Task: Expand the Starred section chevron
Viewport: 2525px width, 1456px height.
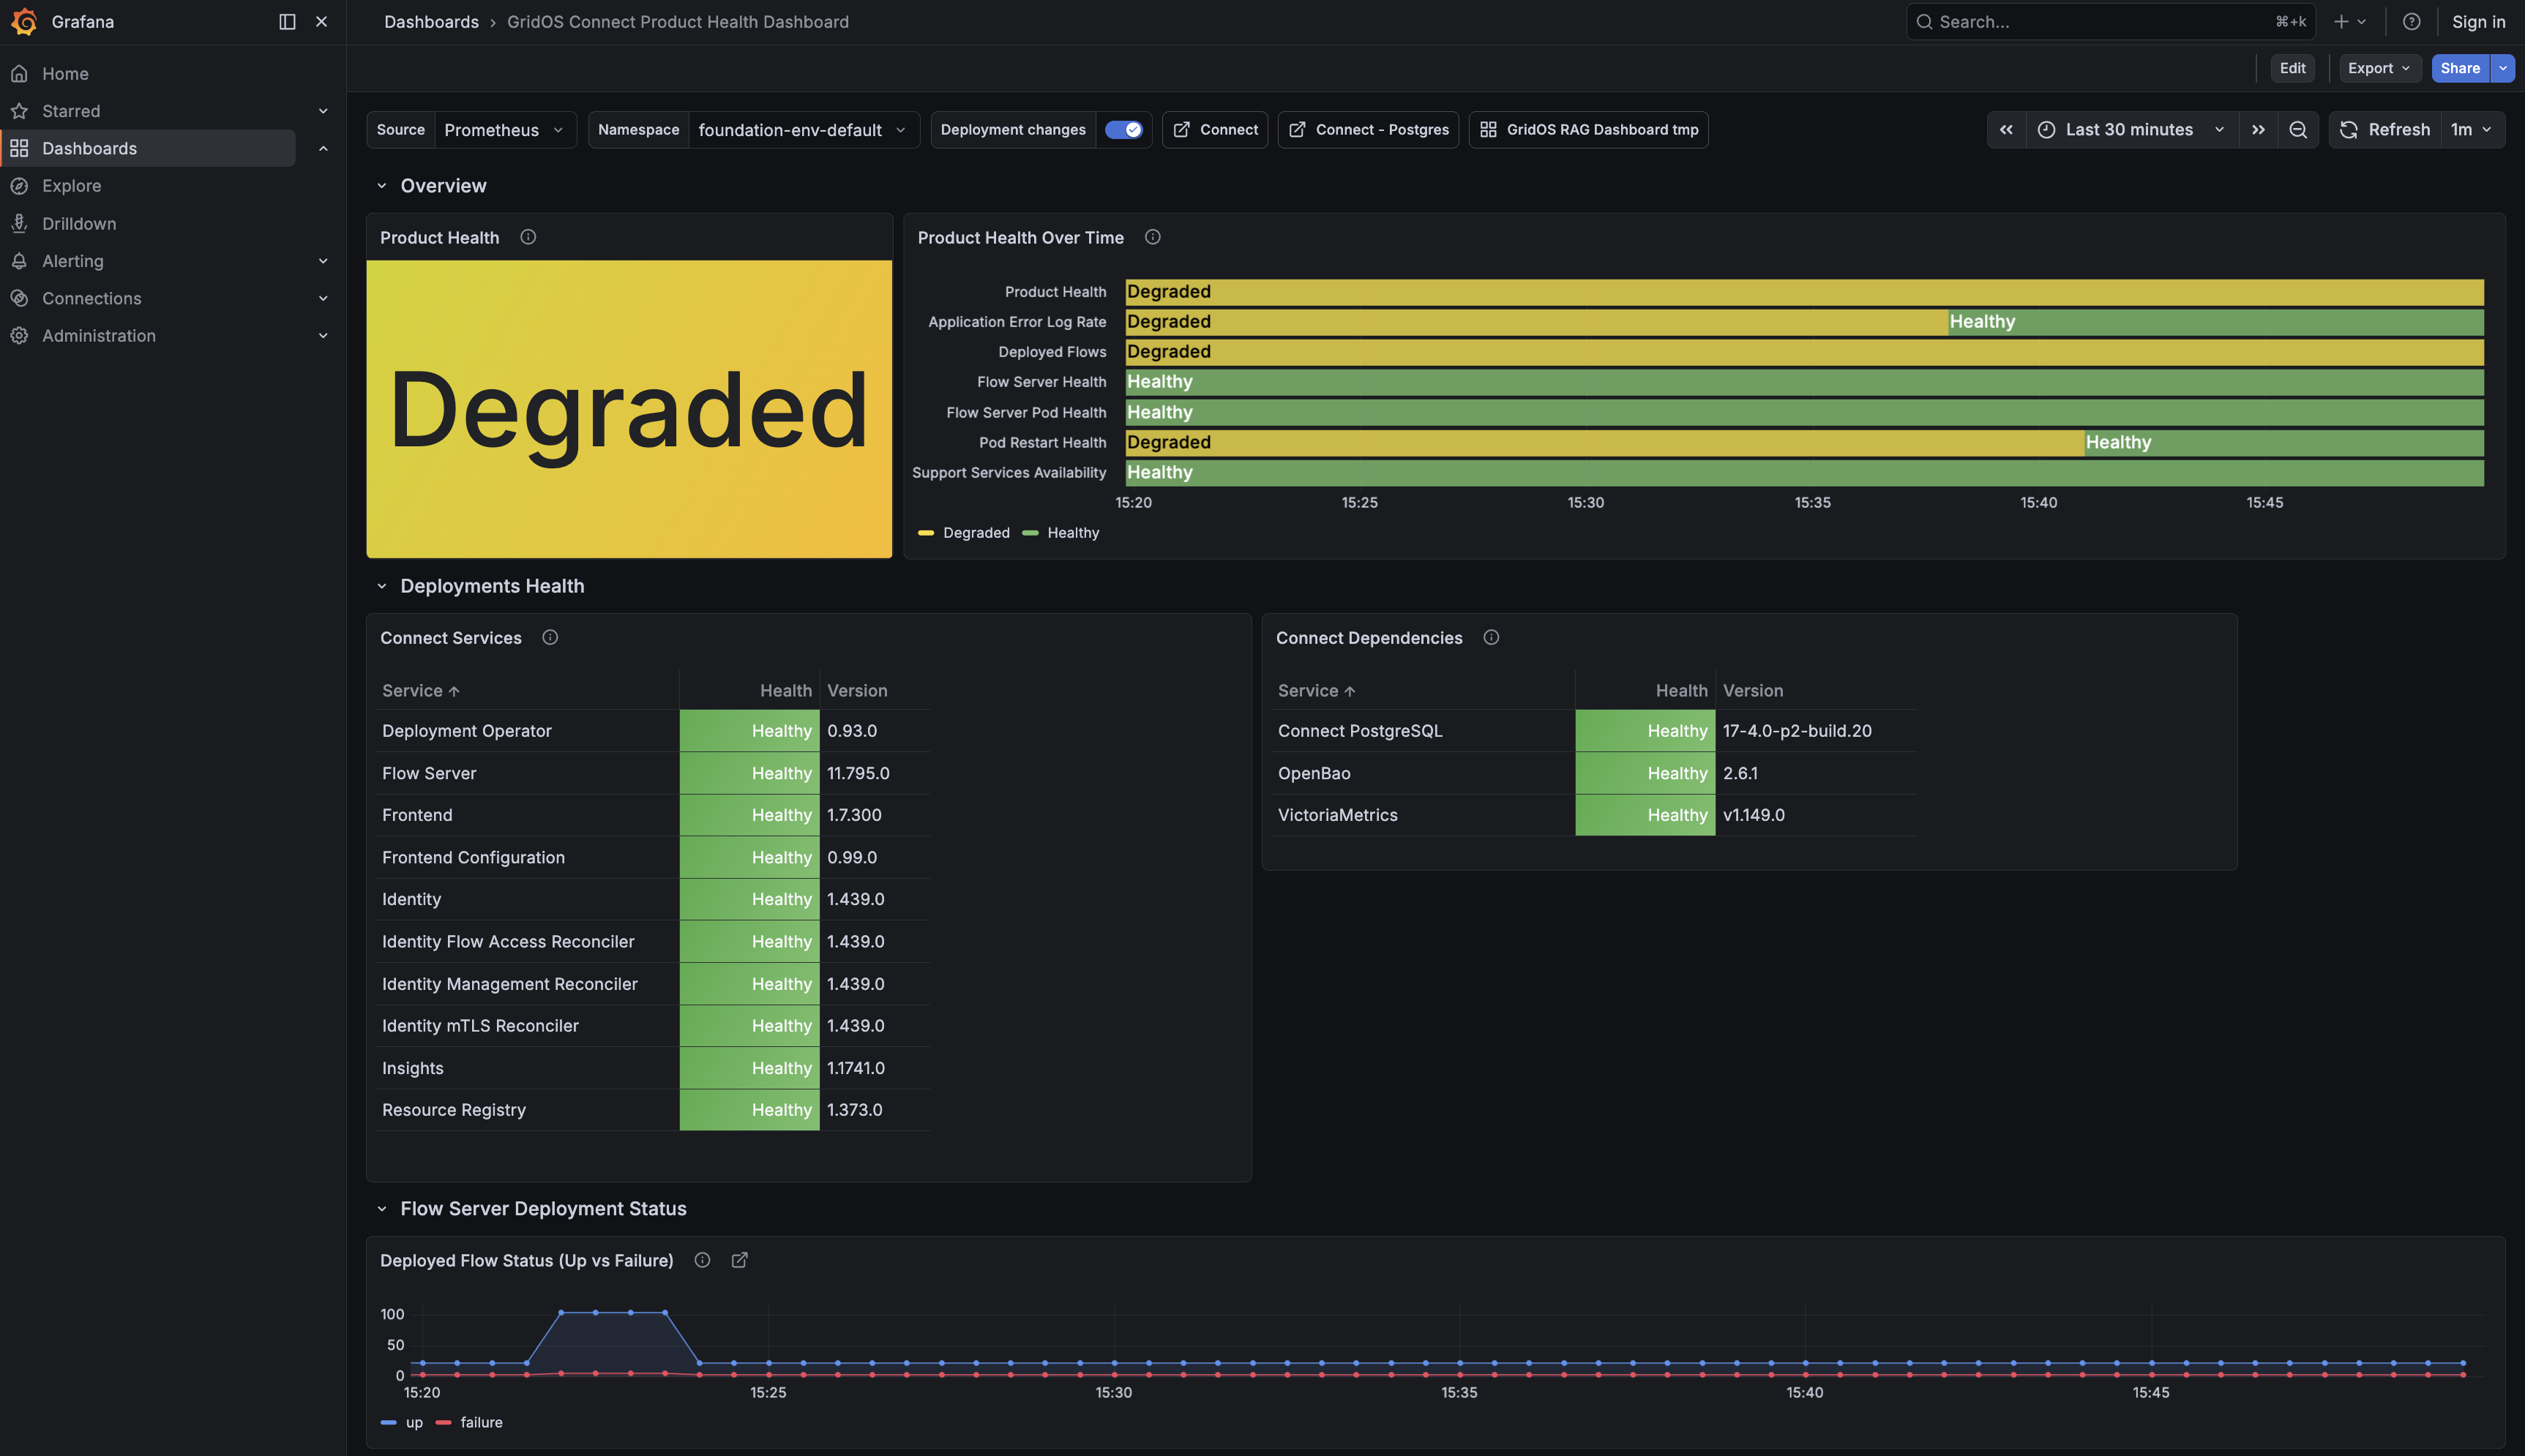Action: (x=323, y=110)
